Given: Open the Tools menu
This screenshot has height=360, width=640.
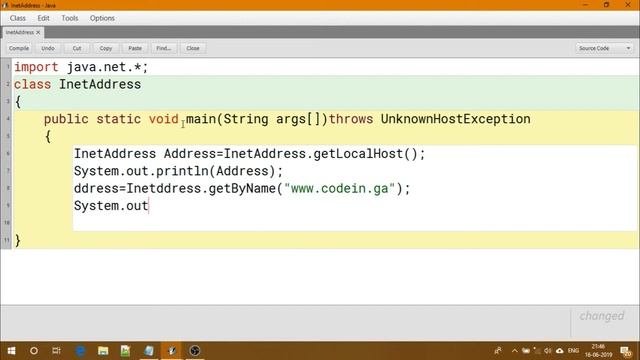Looking at the screenshot, I should pyautogui.click(x=69, y=18).
